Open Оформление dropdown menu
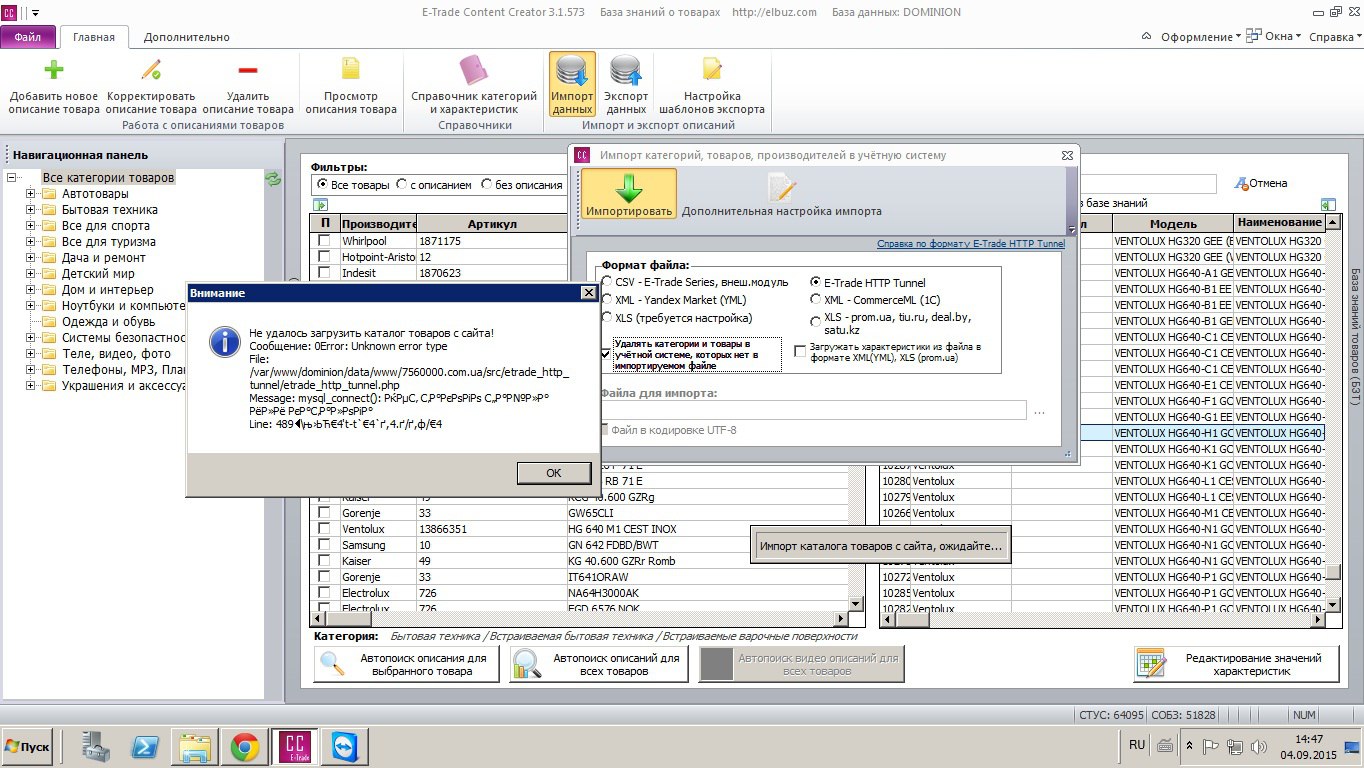1364x768 pixels. tap(1200, 37)
